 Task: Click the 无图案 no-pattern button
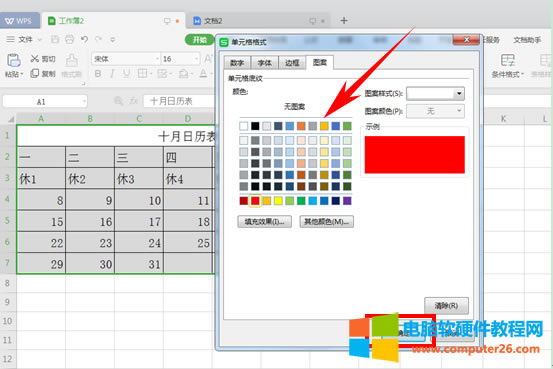pos(294,107)
